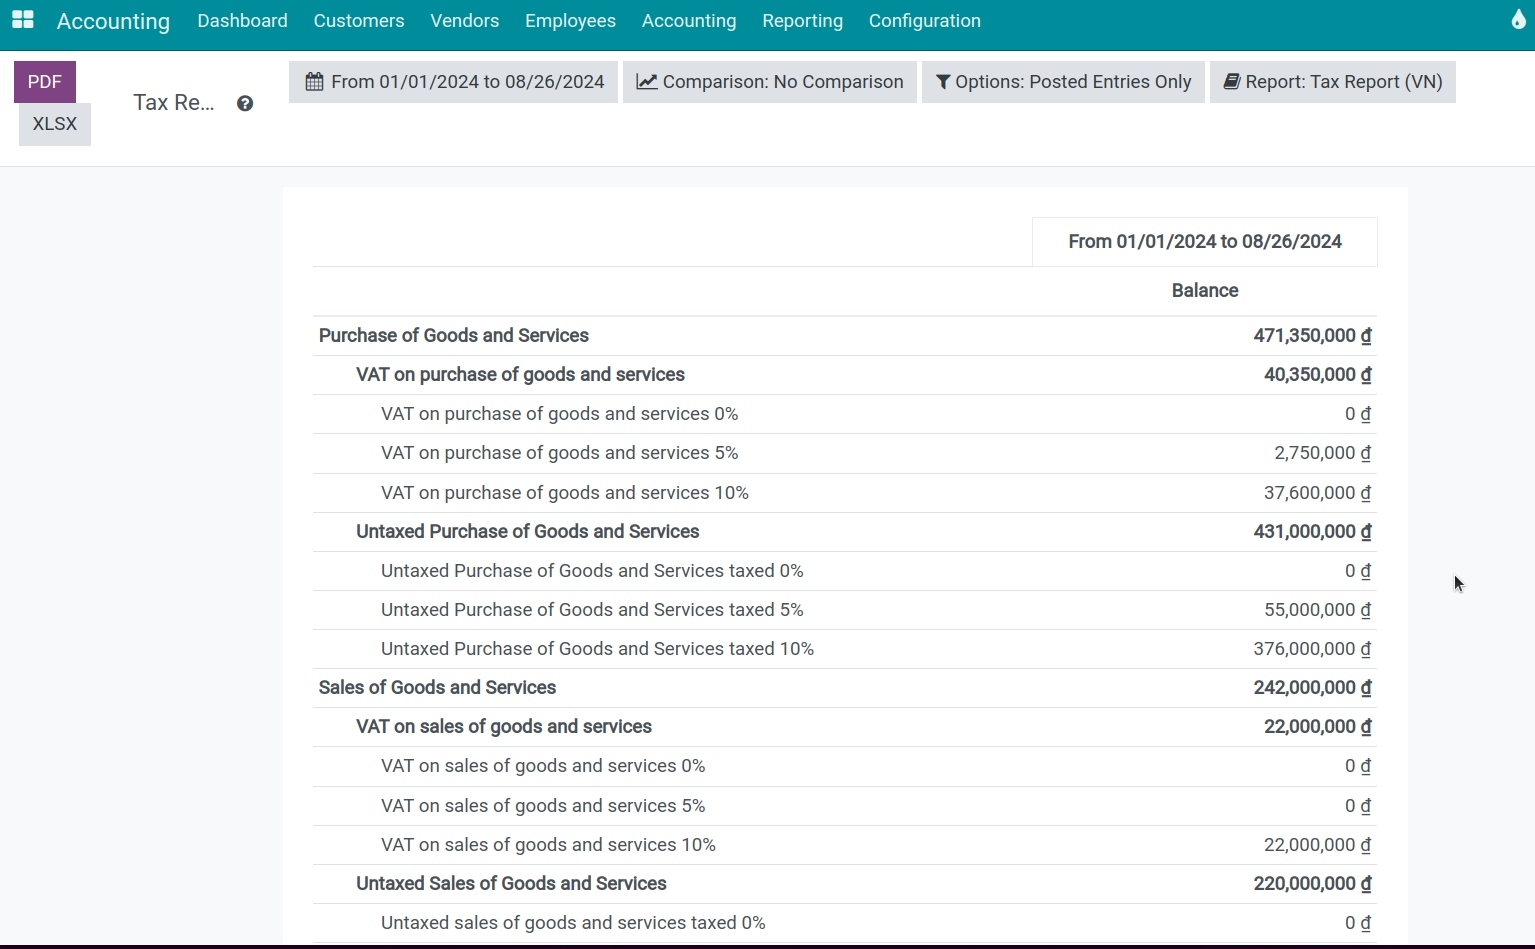Open the date range filter dropdown
This screenshot has height=949, width=1535.
point(453,82)
